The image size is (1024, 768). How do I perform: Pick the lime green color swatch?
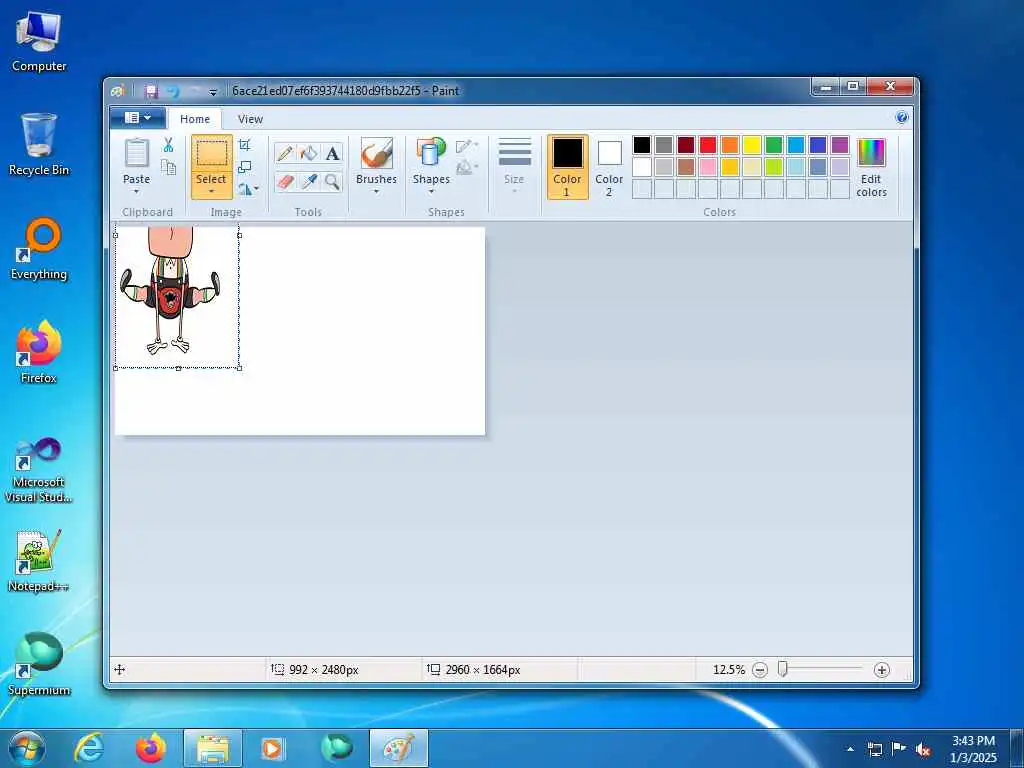point(774,167)
